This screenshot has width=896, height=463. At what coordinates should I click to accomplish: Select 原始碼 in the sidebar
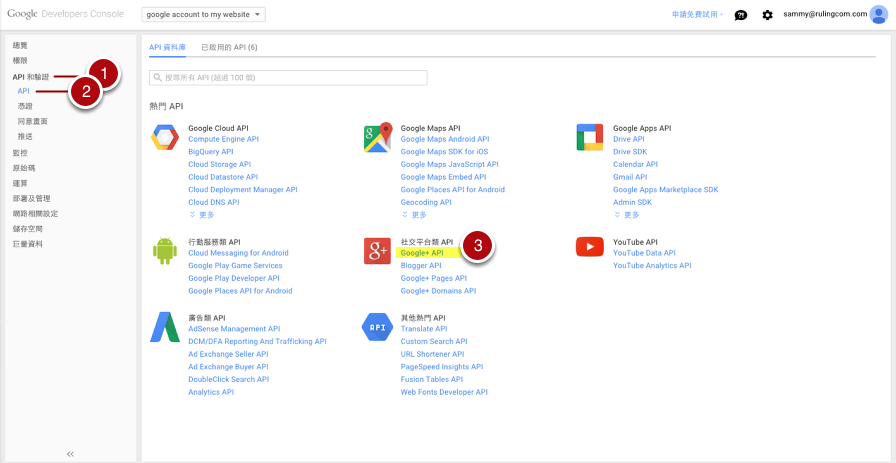[x=24, y=168]
